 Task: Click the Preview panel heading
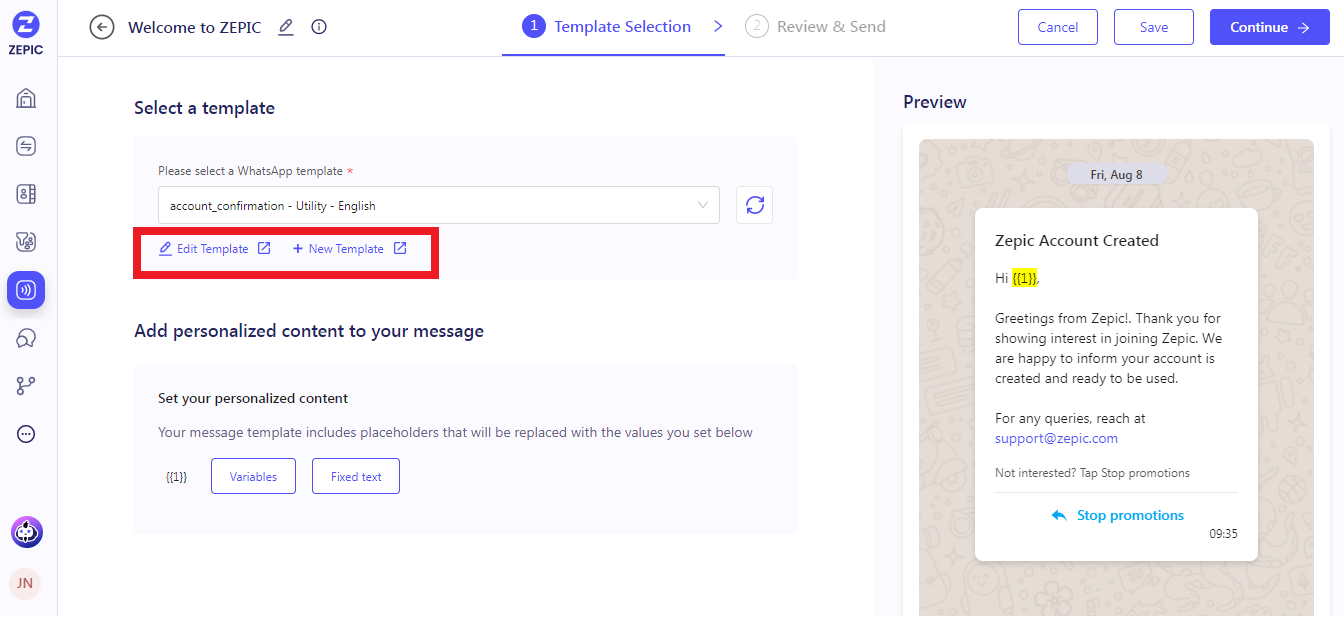point(935,101)
